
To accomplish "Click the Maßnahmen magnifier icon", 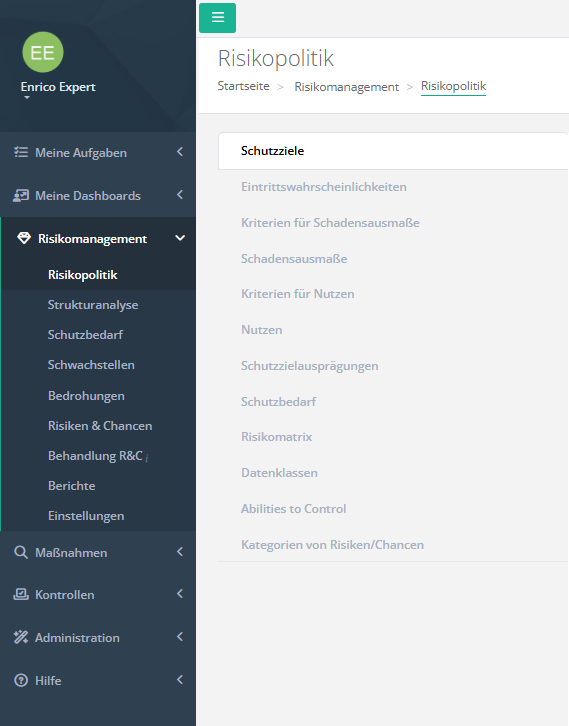I will point(21,552).
